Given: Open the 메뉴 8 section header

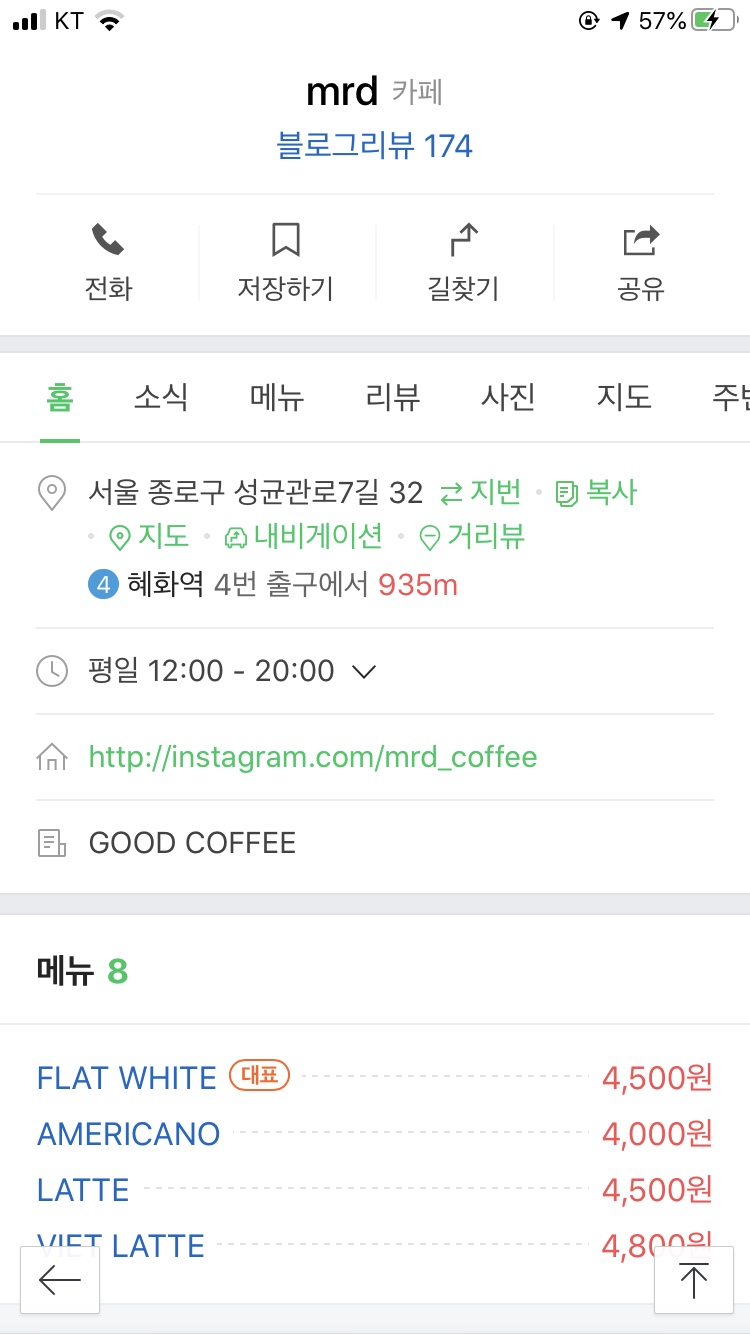Looking at the screenshot, I should click(83, 971).
